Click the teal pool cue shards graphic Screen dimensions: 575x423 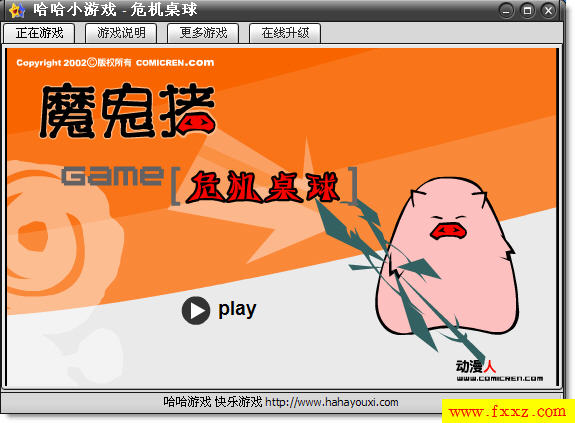[396, 279]
